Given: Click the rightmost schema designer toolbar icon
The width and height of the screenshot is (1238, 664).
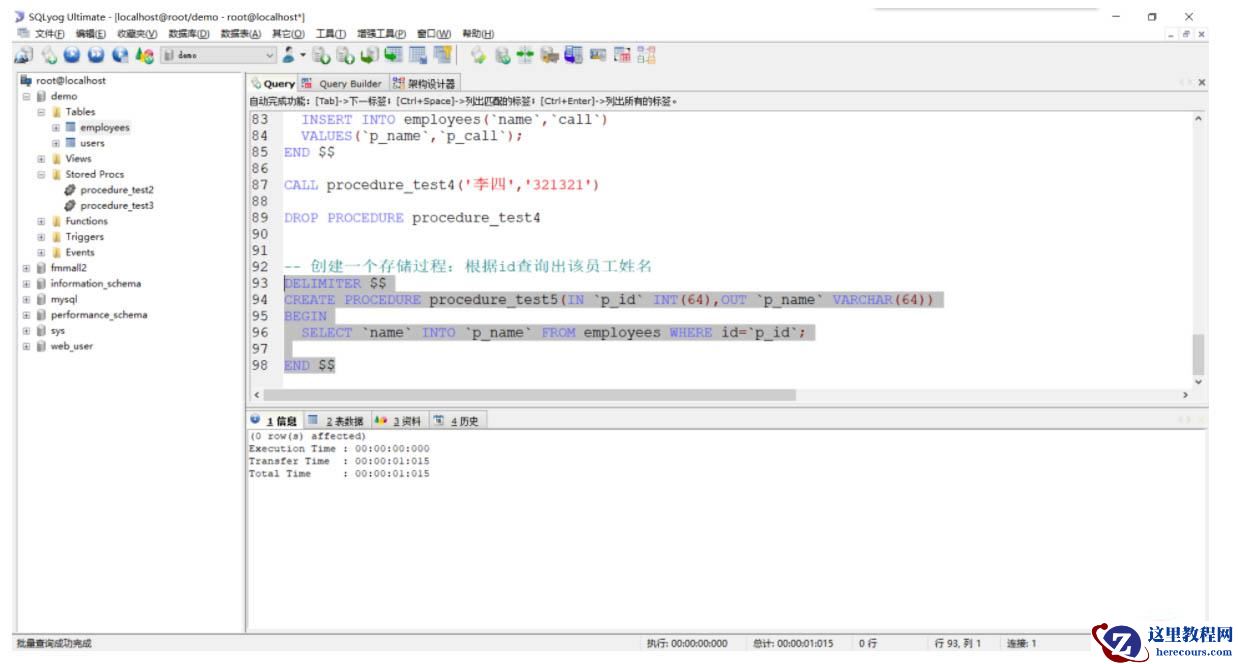Looking at the screenshot, I should point(647,56).
